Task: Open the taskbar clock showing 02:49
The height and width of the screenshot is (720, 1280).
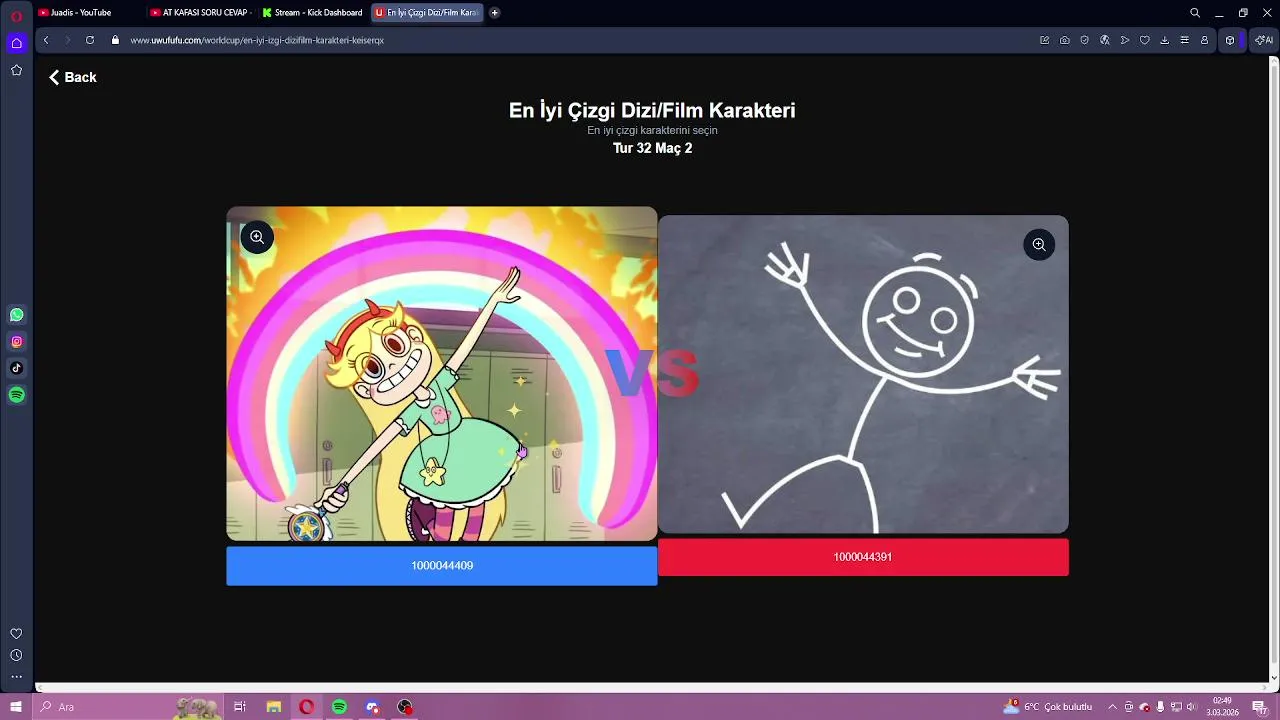Action: pos(1222,707)
